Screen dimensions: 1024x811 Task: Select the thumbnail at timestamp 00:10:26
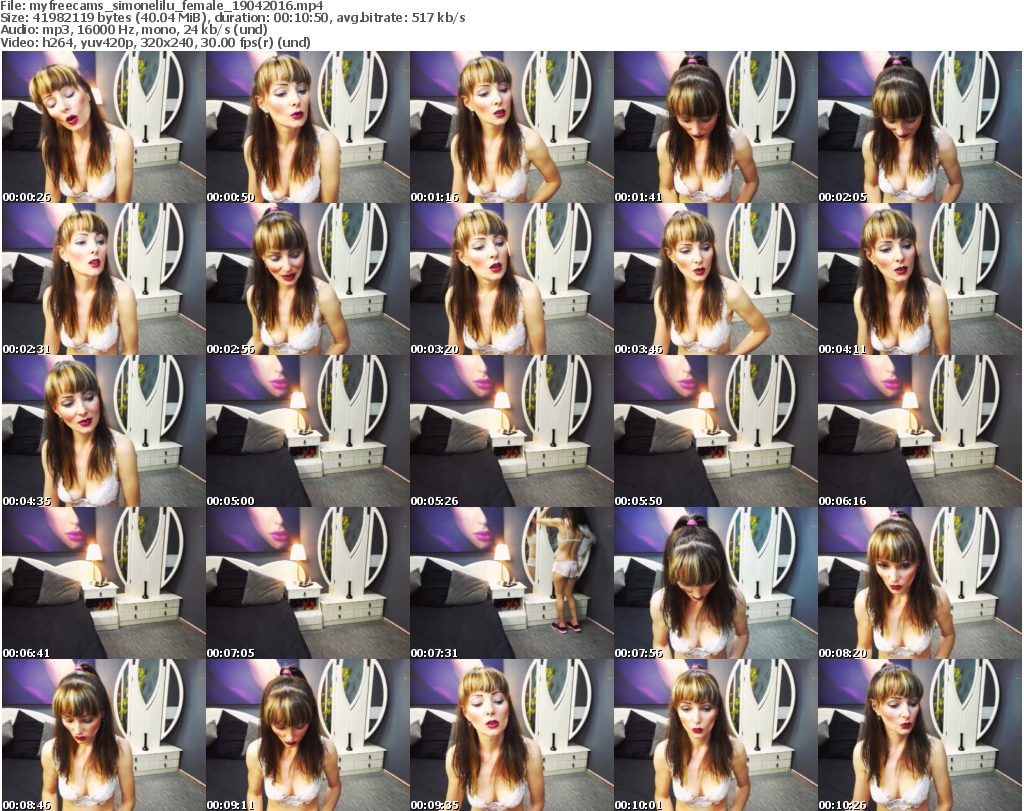920,735
